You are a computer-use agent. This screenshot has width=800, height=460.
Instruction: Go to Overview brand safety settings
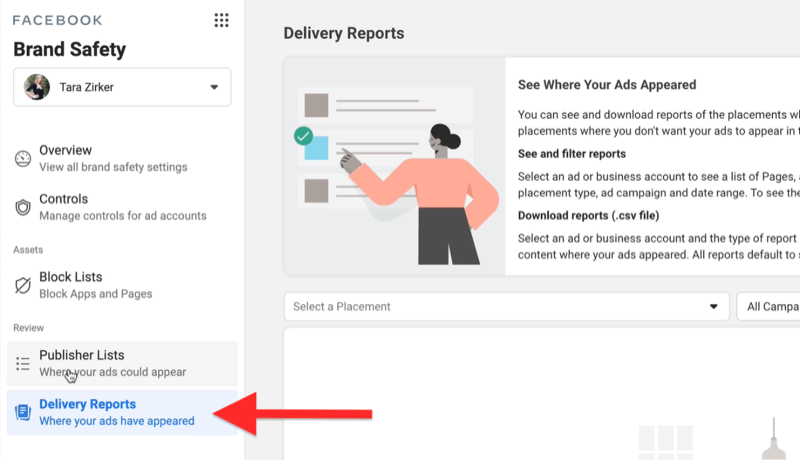(x=122, y=159)
